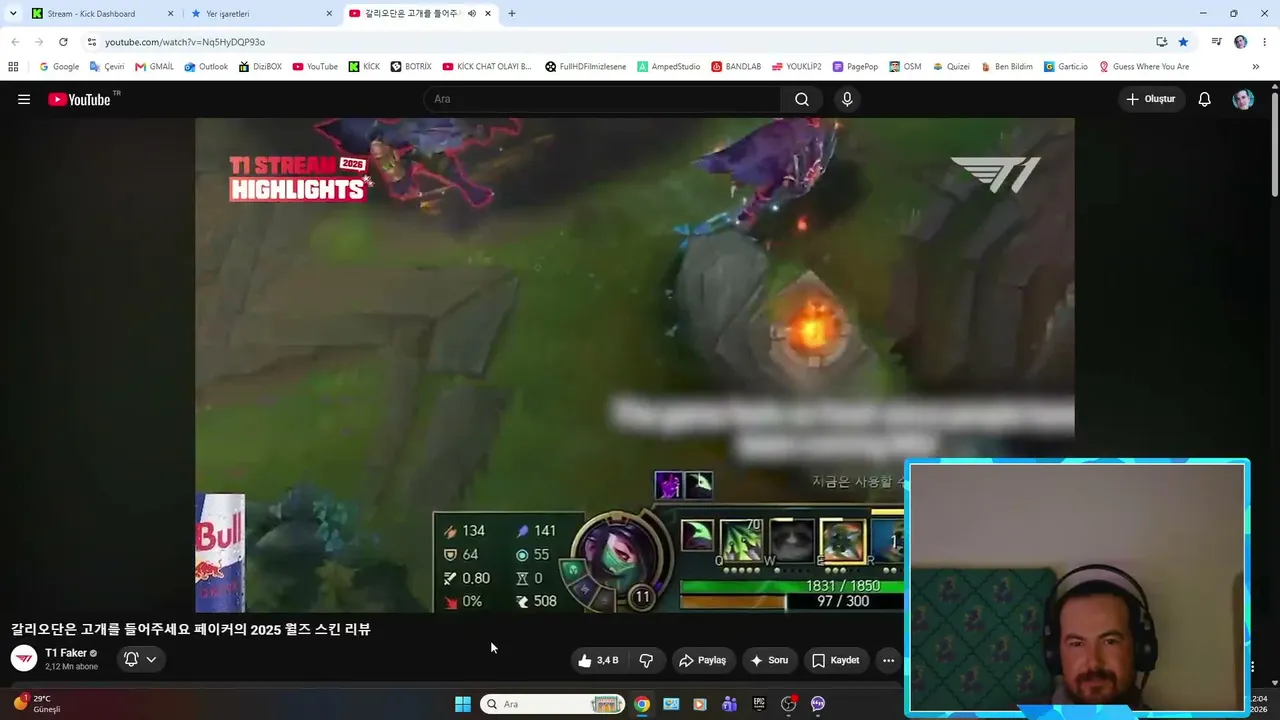This screenshot has height=720, width=1280.
Task: Open Epic Games Launcher from taskbar
Action: (759, 704)
